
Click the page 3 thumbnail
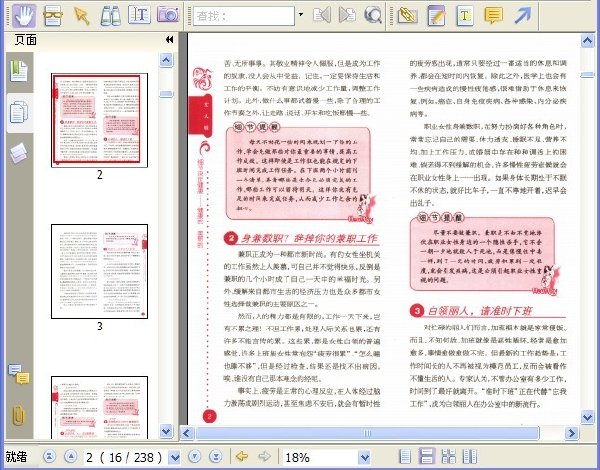99,271
